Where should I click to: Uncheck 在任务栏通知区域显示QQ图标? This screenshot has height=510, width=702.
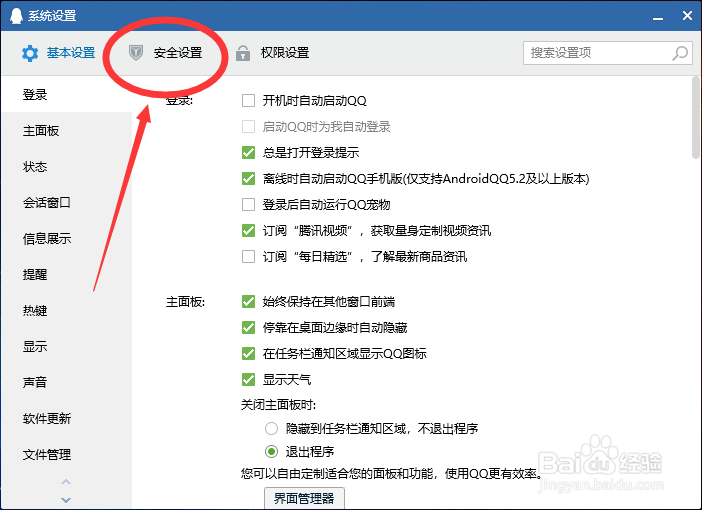click(x=248, y=353)
